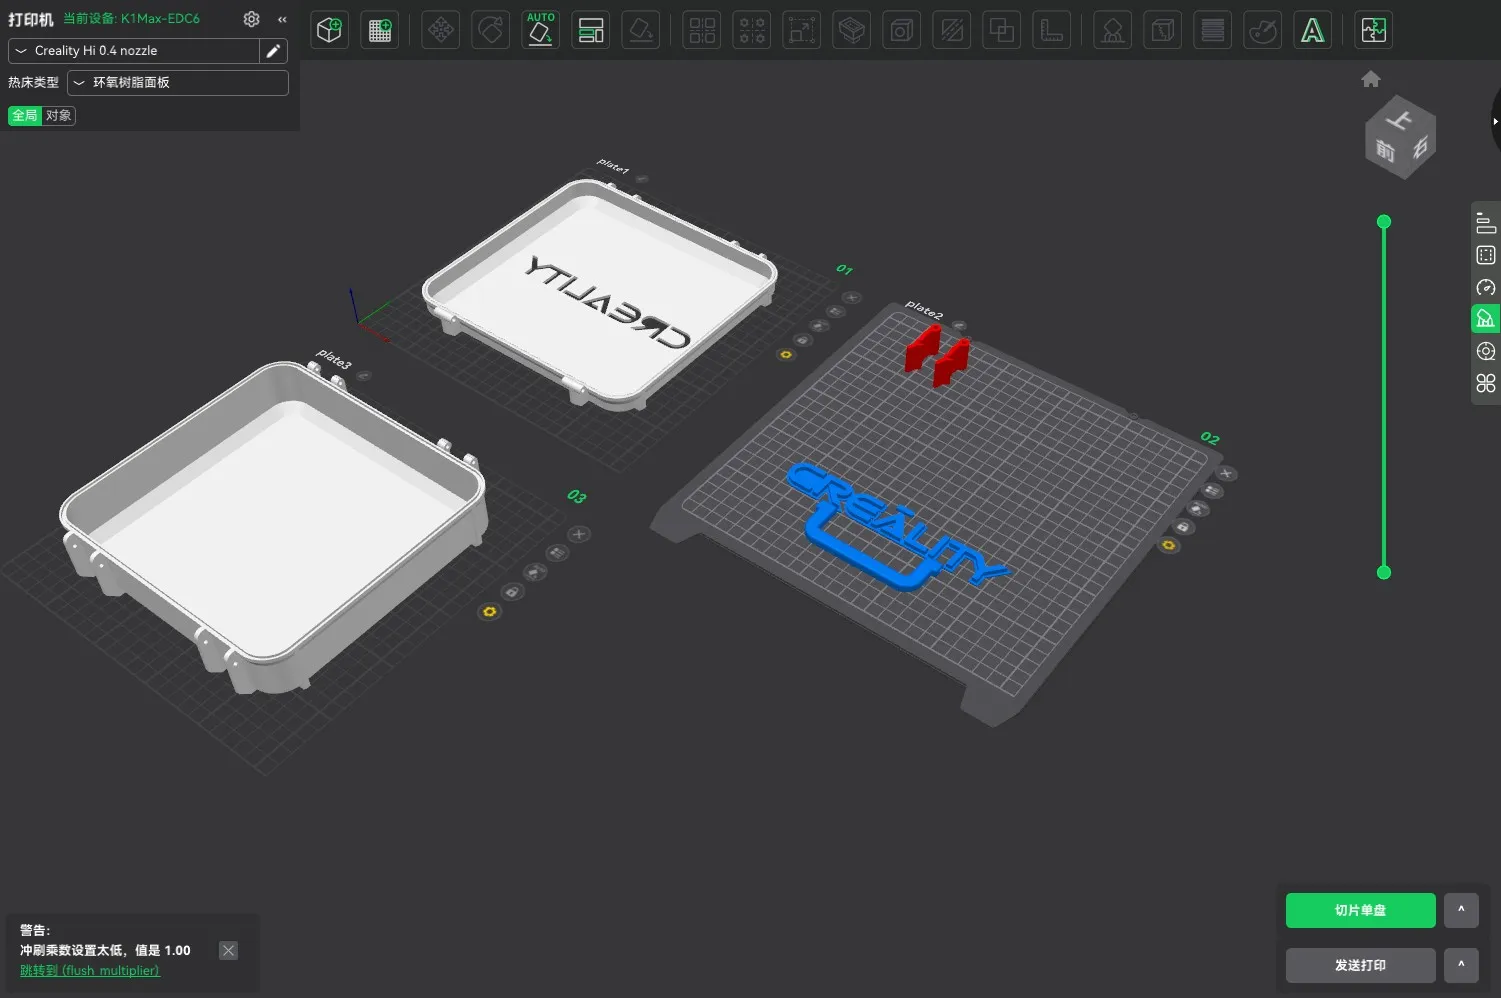Select the text letter A tool
Screen dimensions: 1501x998
click(1313, 30)
